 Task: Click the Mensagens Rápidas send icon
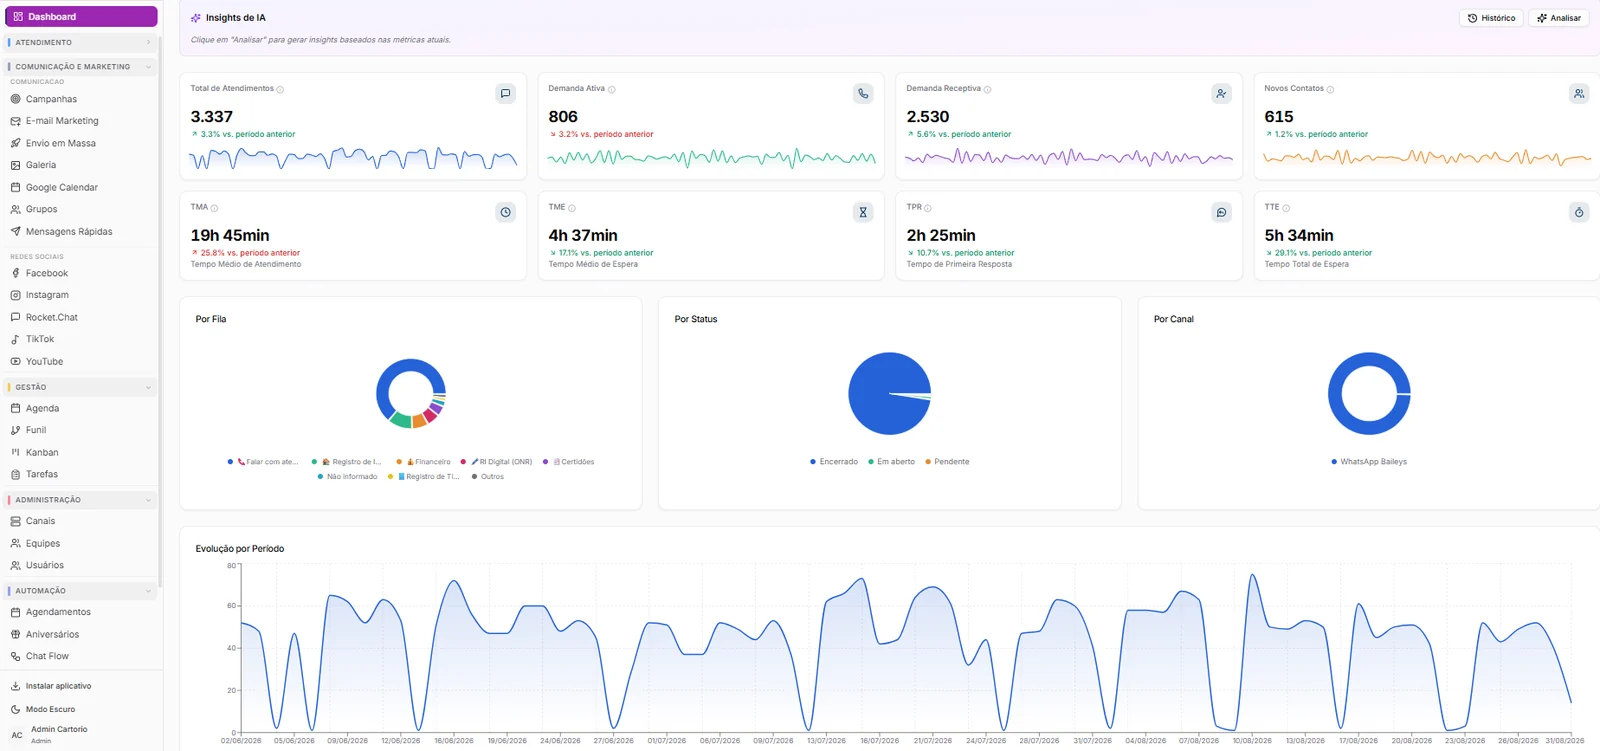15,232
